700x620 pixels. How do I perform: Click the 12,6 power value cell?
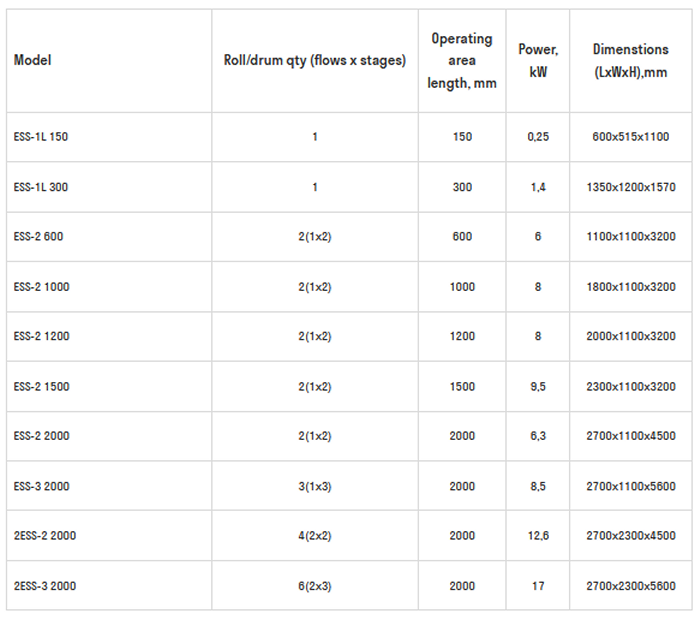click(x=538, y=536)
